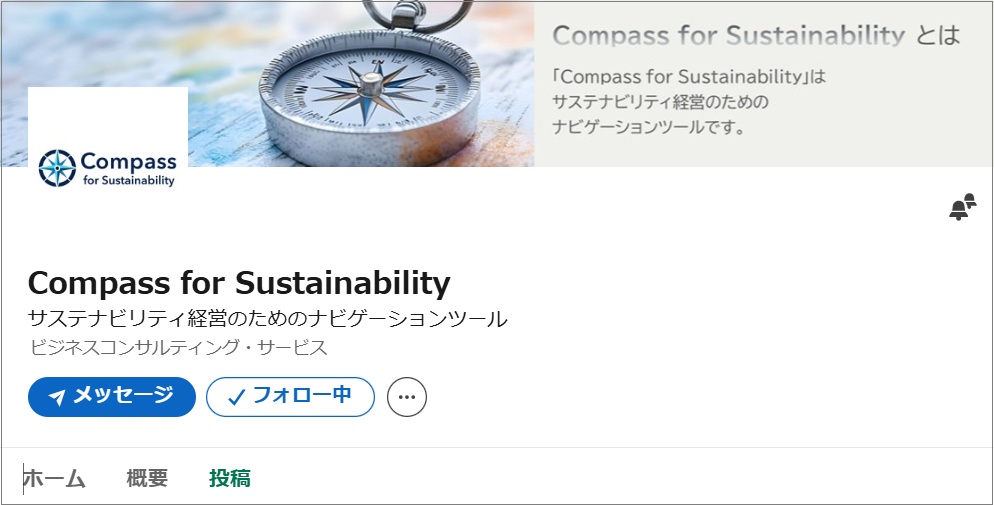
Task: Open the three-dot more options menu
Action: (406, 397)
